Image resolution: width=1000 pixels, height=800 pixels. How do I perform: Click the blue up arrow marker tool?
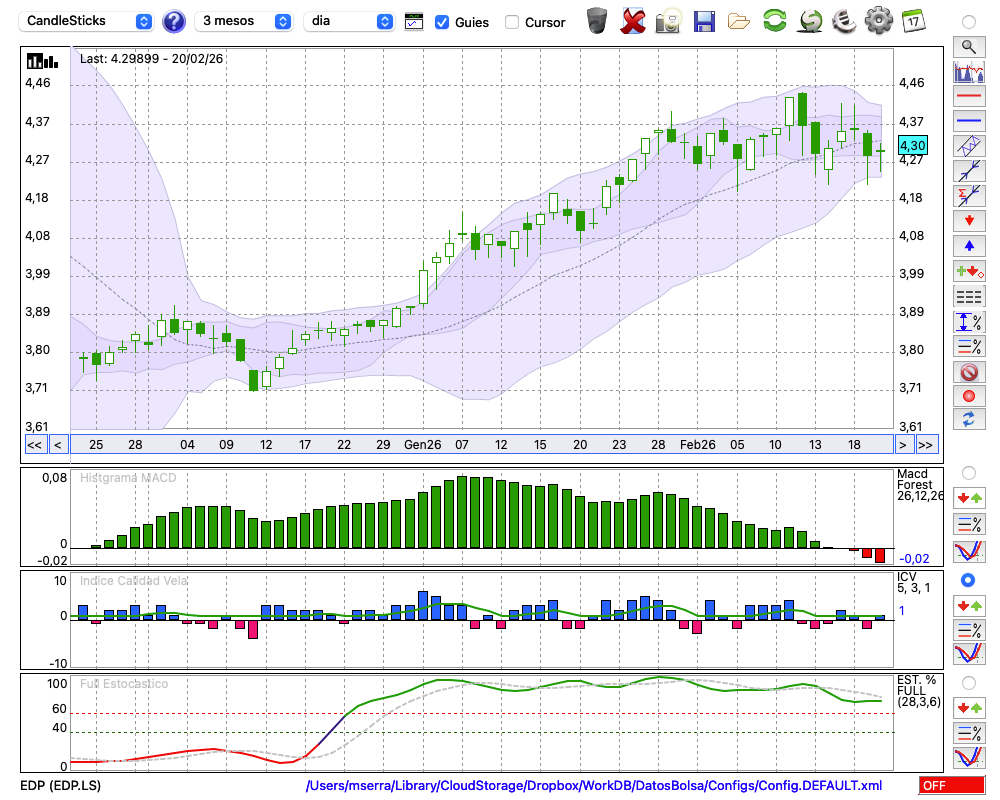(969, 246)
